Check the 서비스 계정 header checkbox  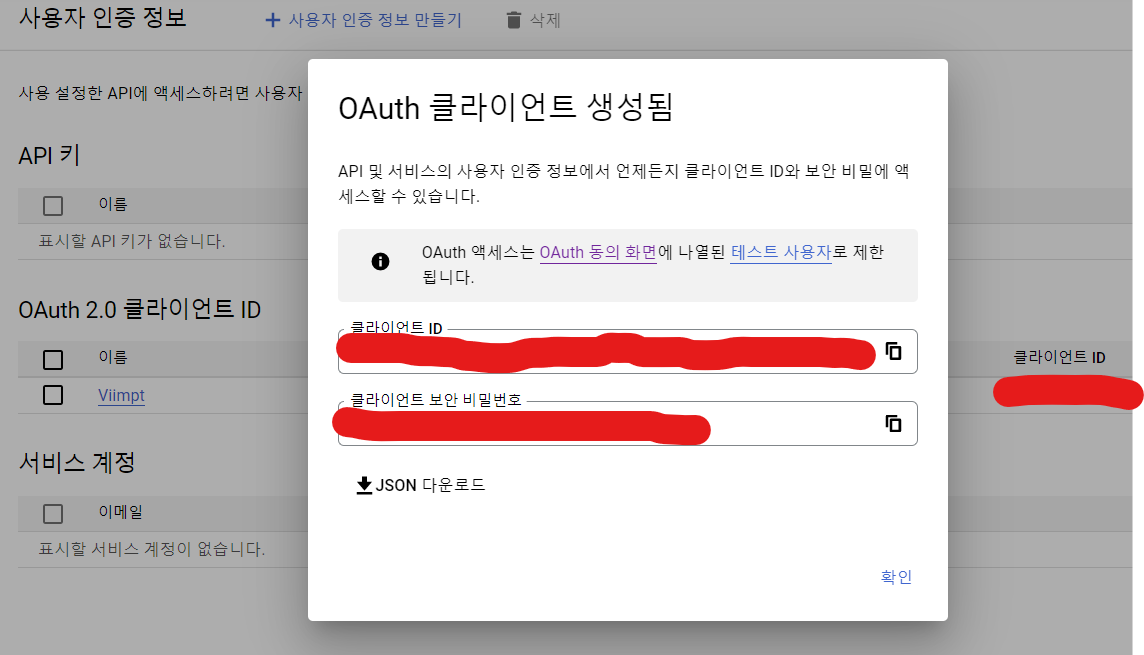[x=53, y=513]
